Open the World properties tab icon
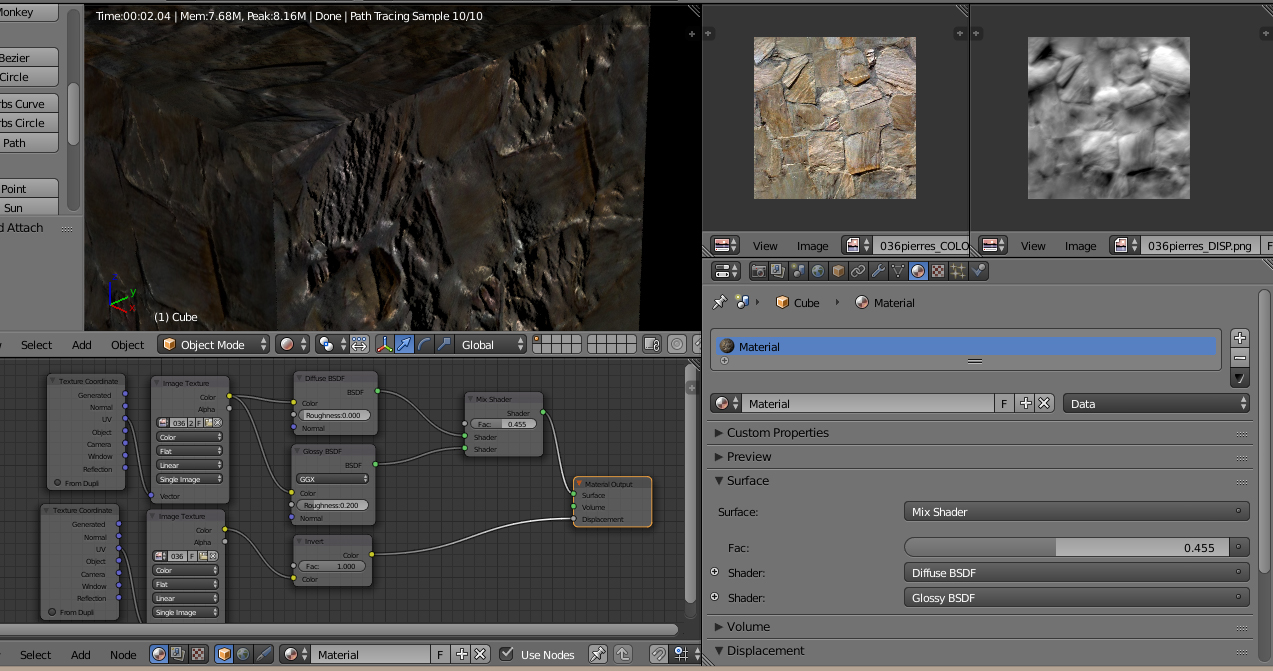 click(818, 271)
